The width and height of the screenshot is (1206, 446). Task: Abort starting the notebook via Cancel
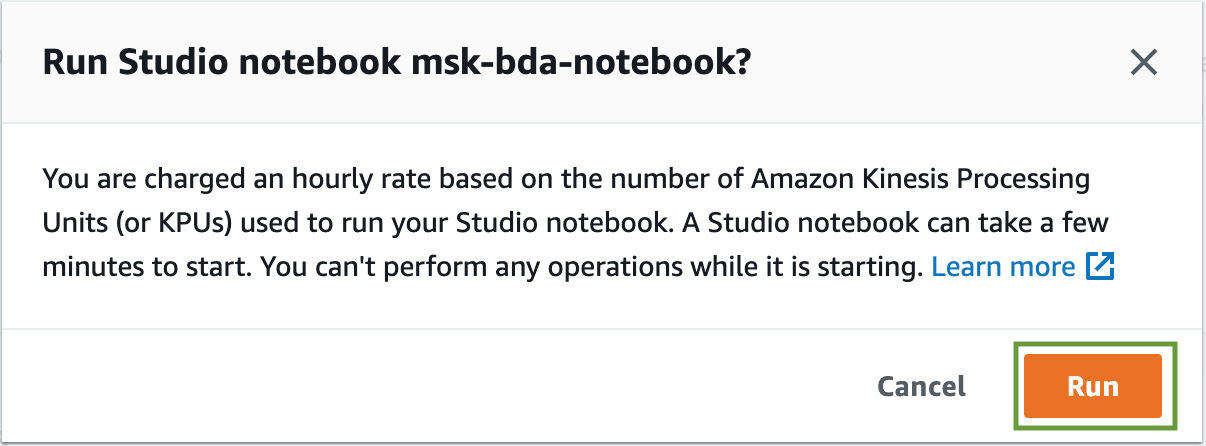tap(921, 386)
